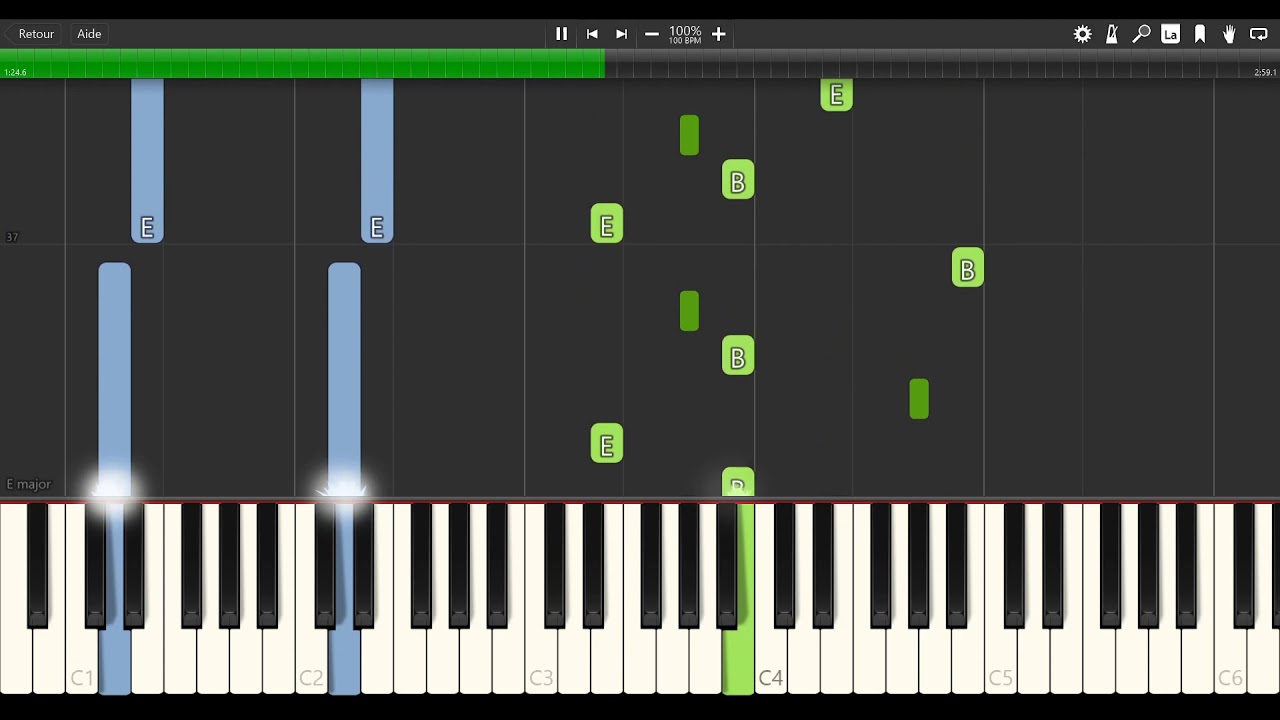This screenshot has width=1280, height=720.
Task: Go back with Retour button
Action: (x=36, y=34)
